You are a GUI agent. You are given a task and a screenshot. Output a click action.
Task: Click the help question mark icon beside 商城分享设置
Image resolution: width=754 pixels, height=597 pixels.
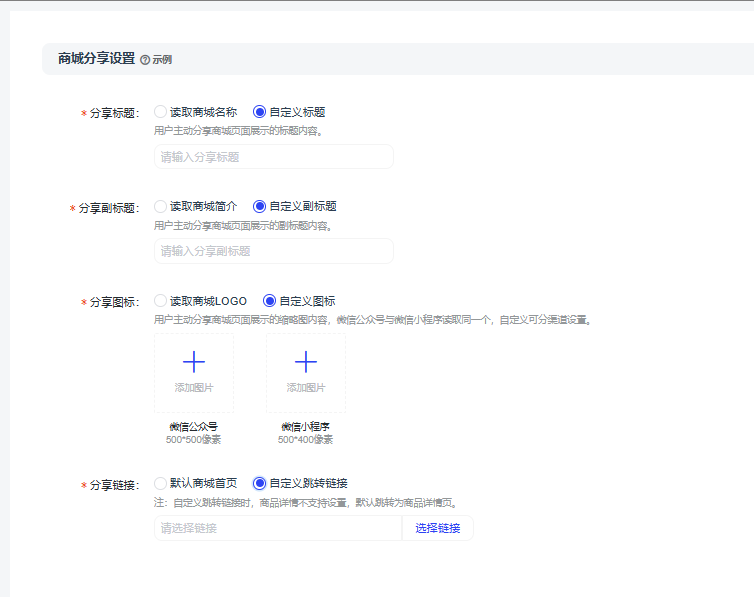pos(145,60)
